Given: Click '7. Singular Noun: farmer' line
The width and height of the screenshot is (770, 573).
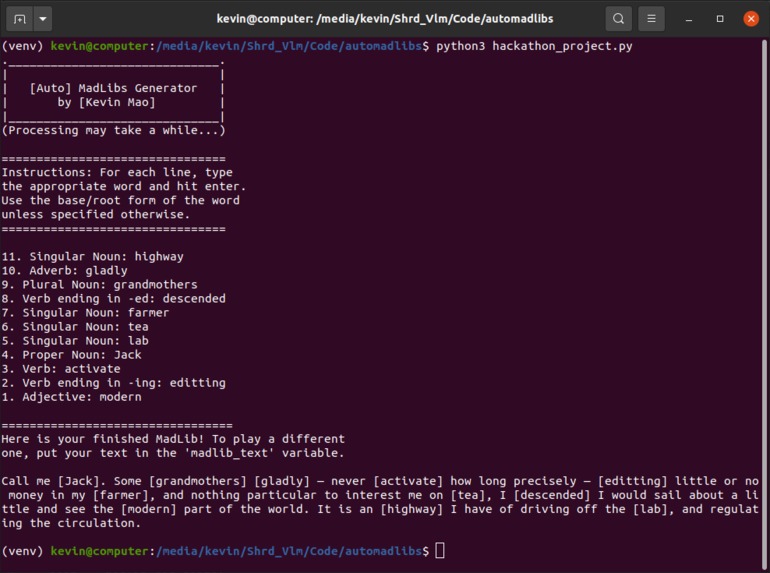Looking at the screenshot, I should [x=85, y=313].
